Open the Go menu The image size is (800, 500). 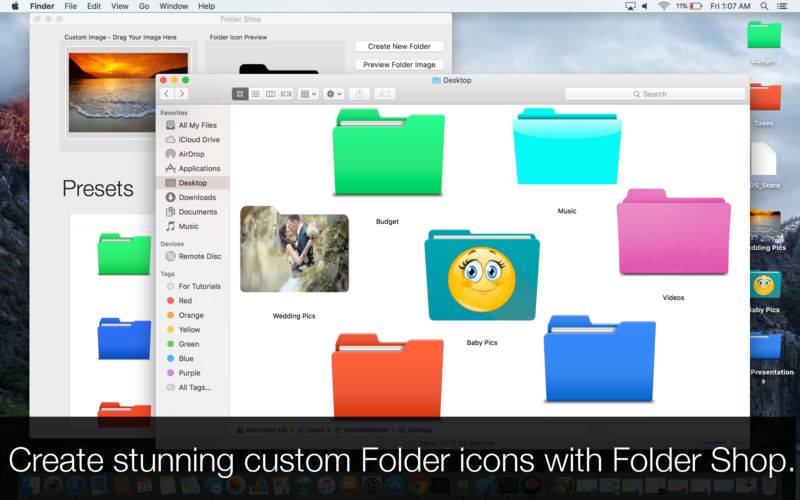(144, 6)
